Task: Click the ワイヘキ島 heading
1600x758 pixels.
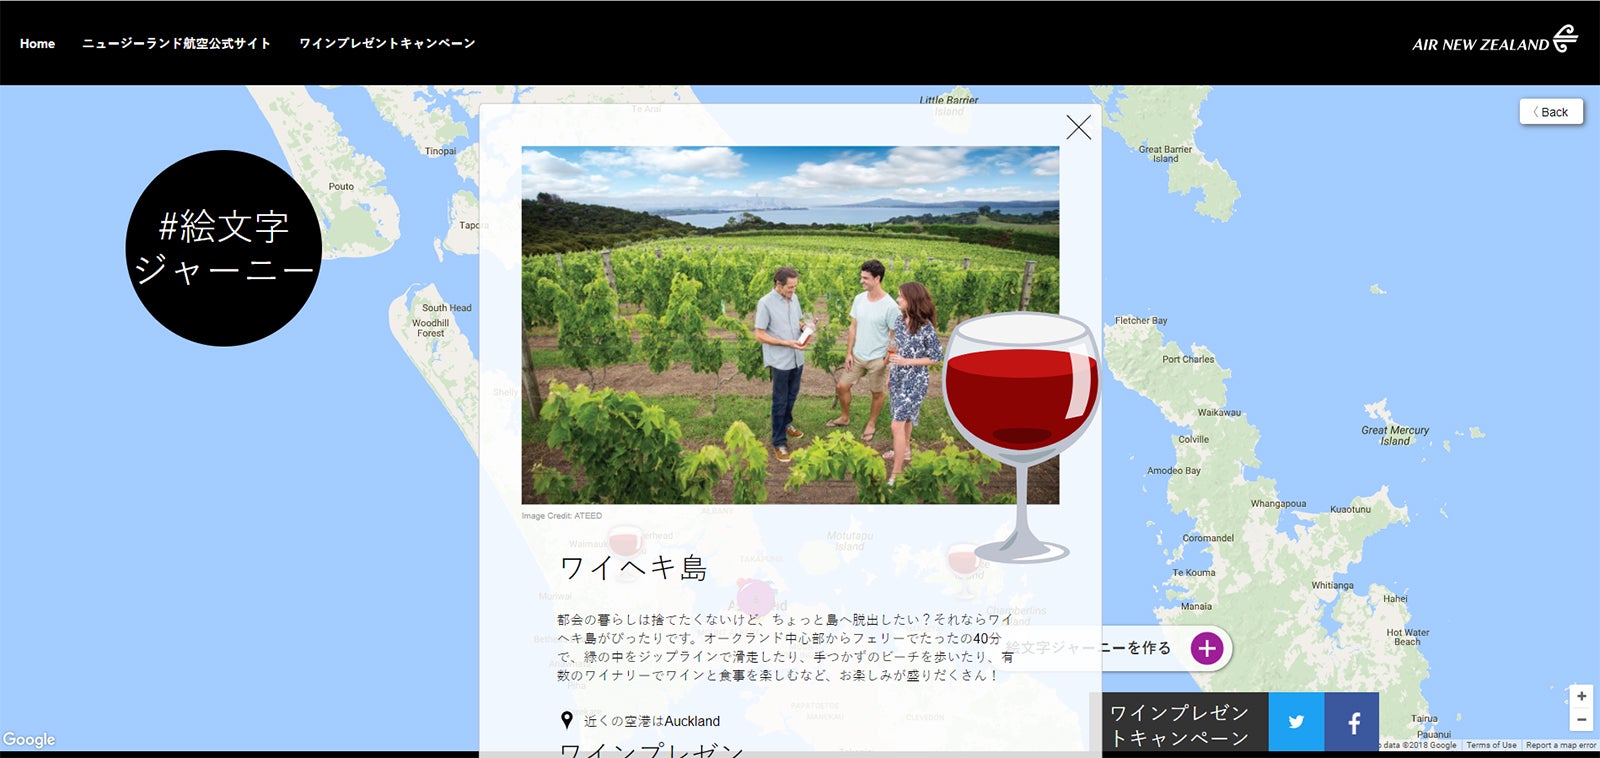Action: click(x=634, y=568)
